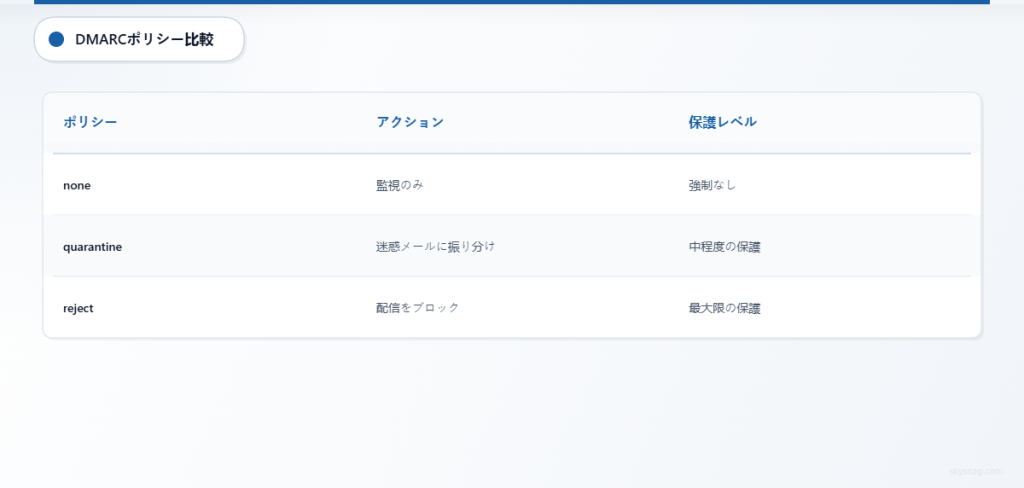The image size is (1024, 488).
Task: Click the ポリシー column header
Action: (x=90, y=122)
